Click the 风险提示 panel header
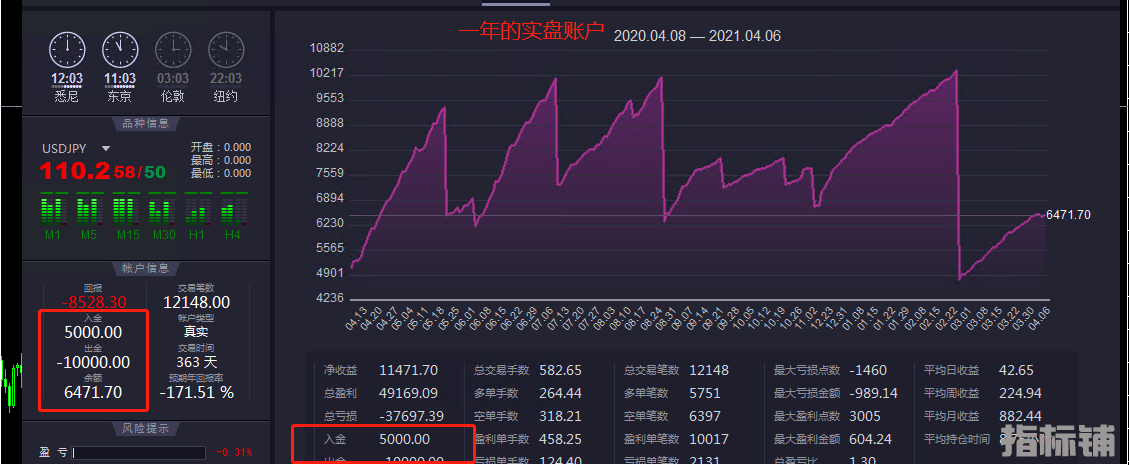Image resolution: width=1129 pixels, height=465 pixels. (146, 428)
